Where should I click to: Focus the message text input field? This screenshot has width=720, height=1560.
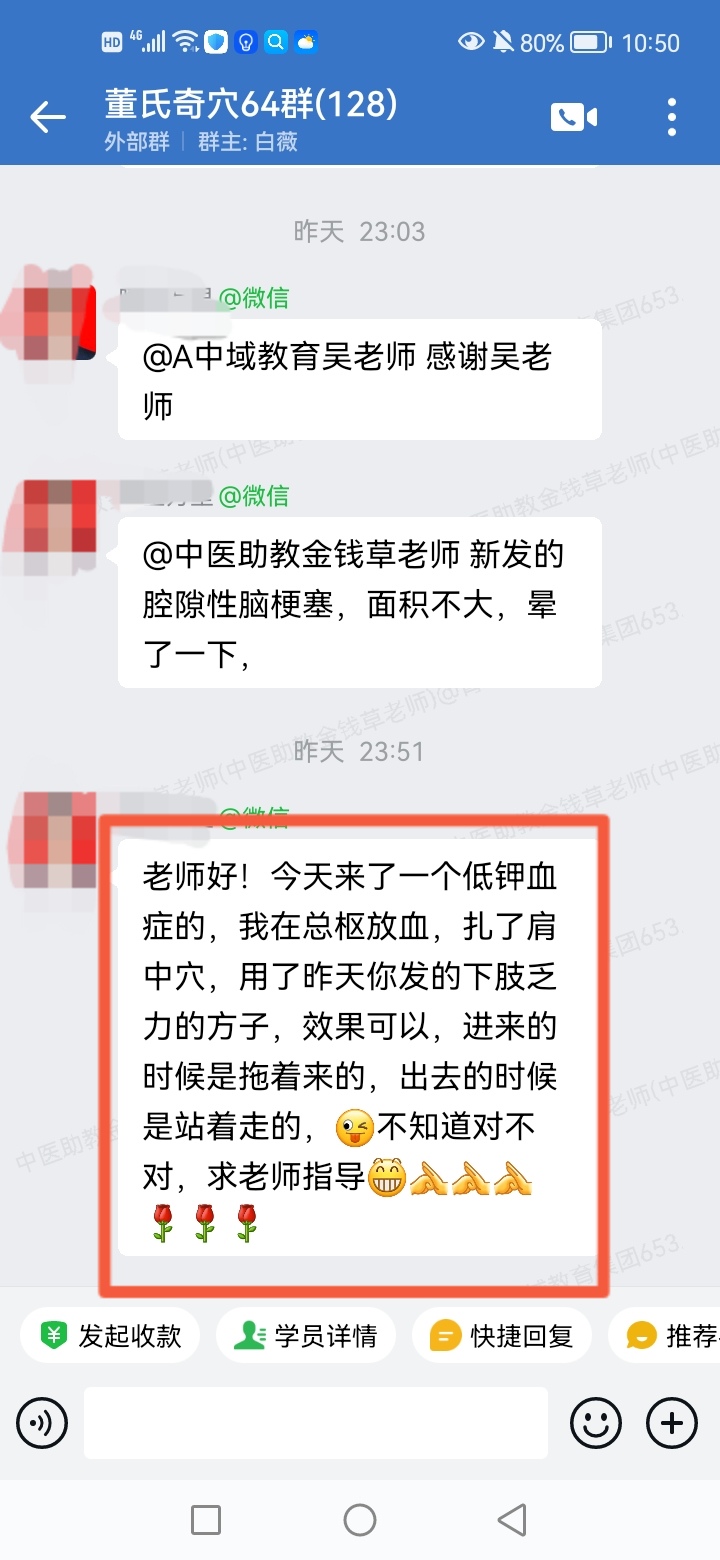click(316, 1422)
